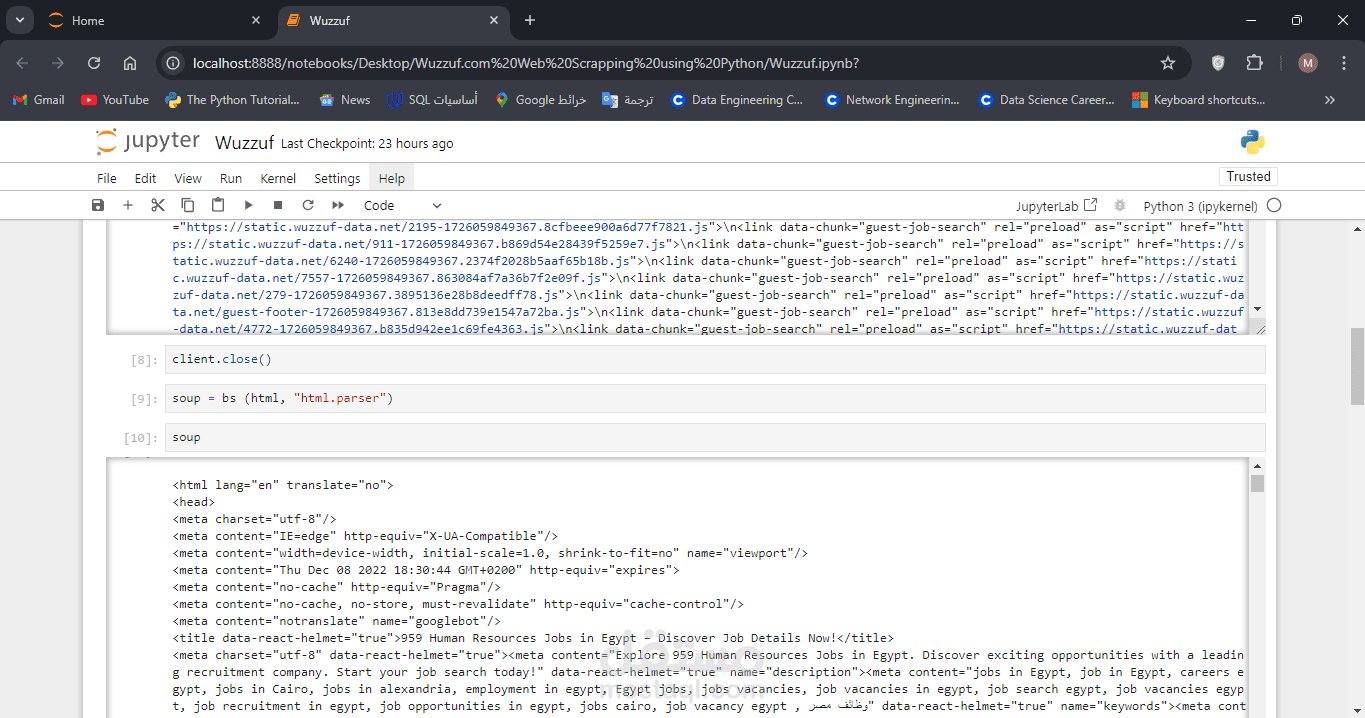Open the ترجمة translate bookmark

click(628, 100)
